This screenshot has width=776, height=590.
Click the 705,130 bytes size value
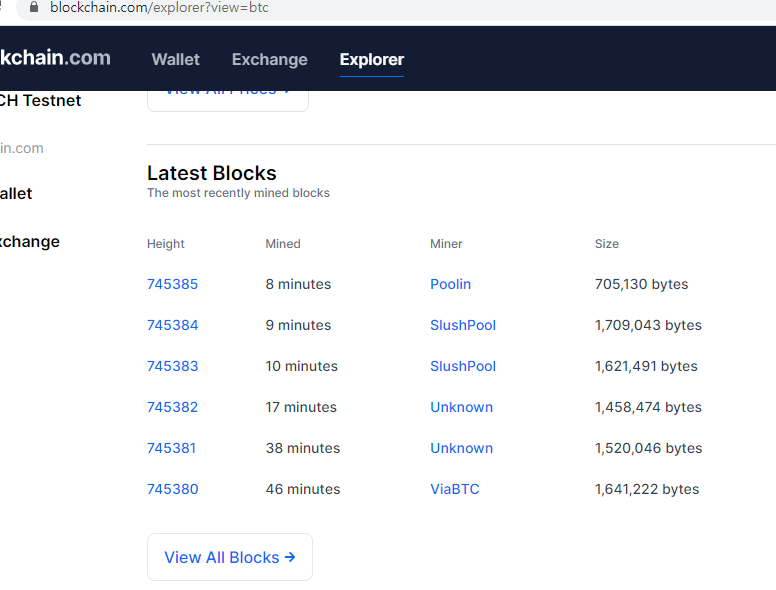tap(641, 284)
